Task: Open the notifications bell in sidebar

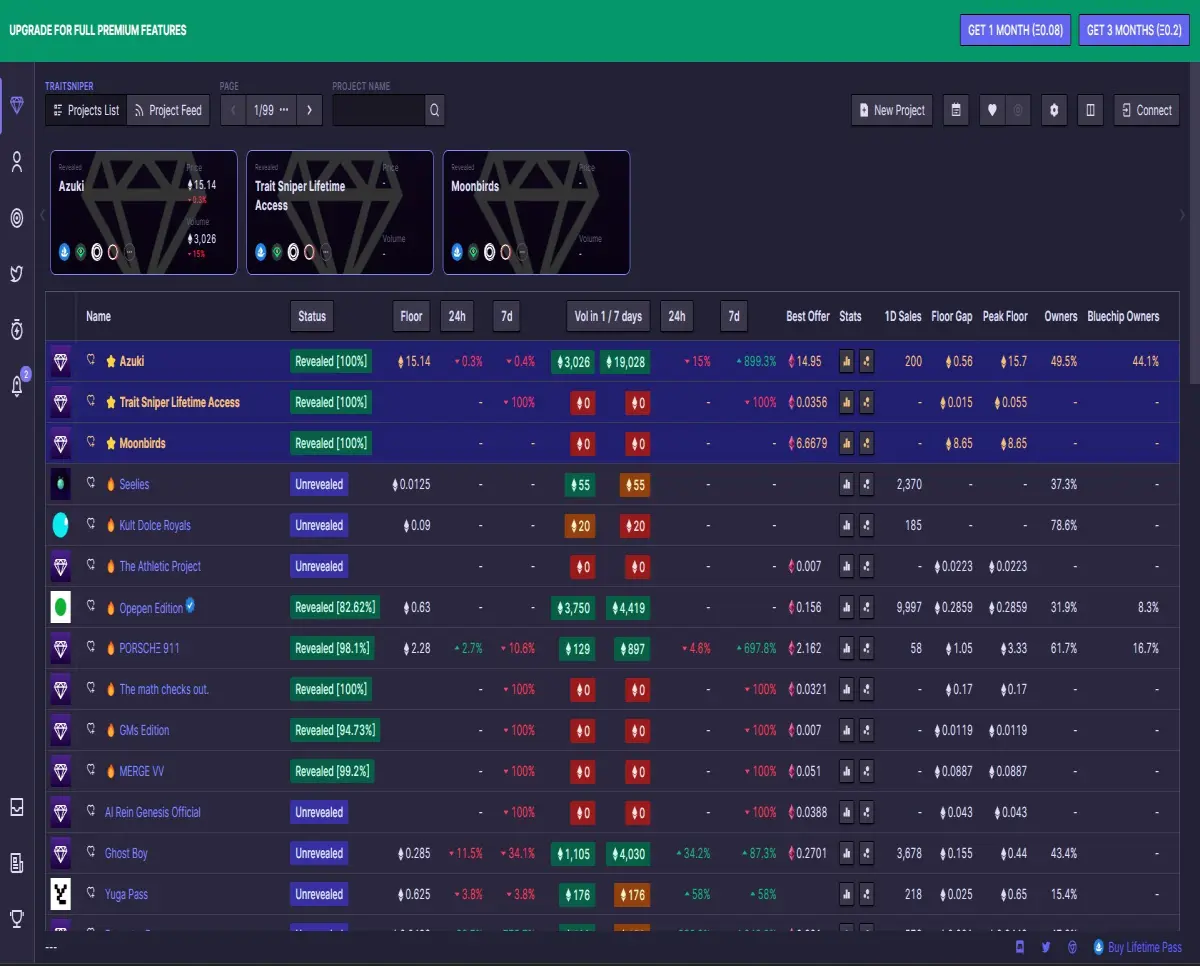Action: tap(17, 386)
